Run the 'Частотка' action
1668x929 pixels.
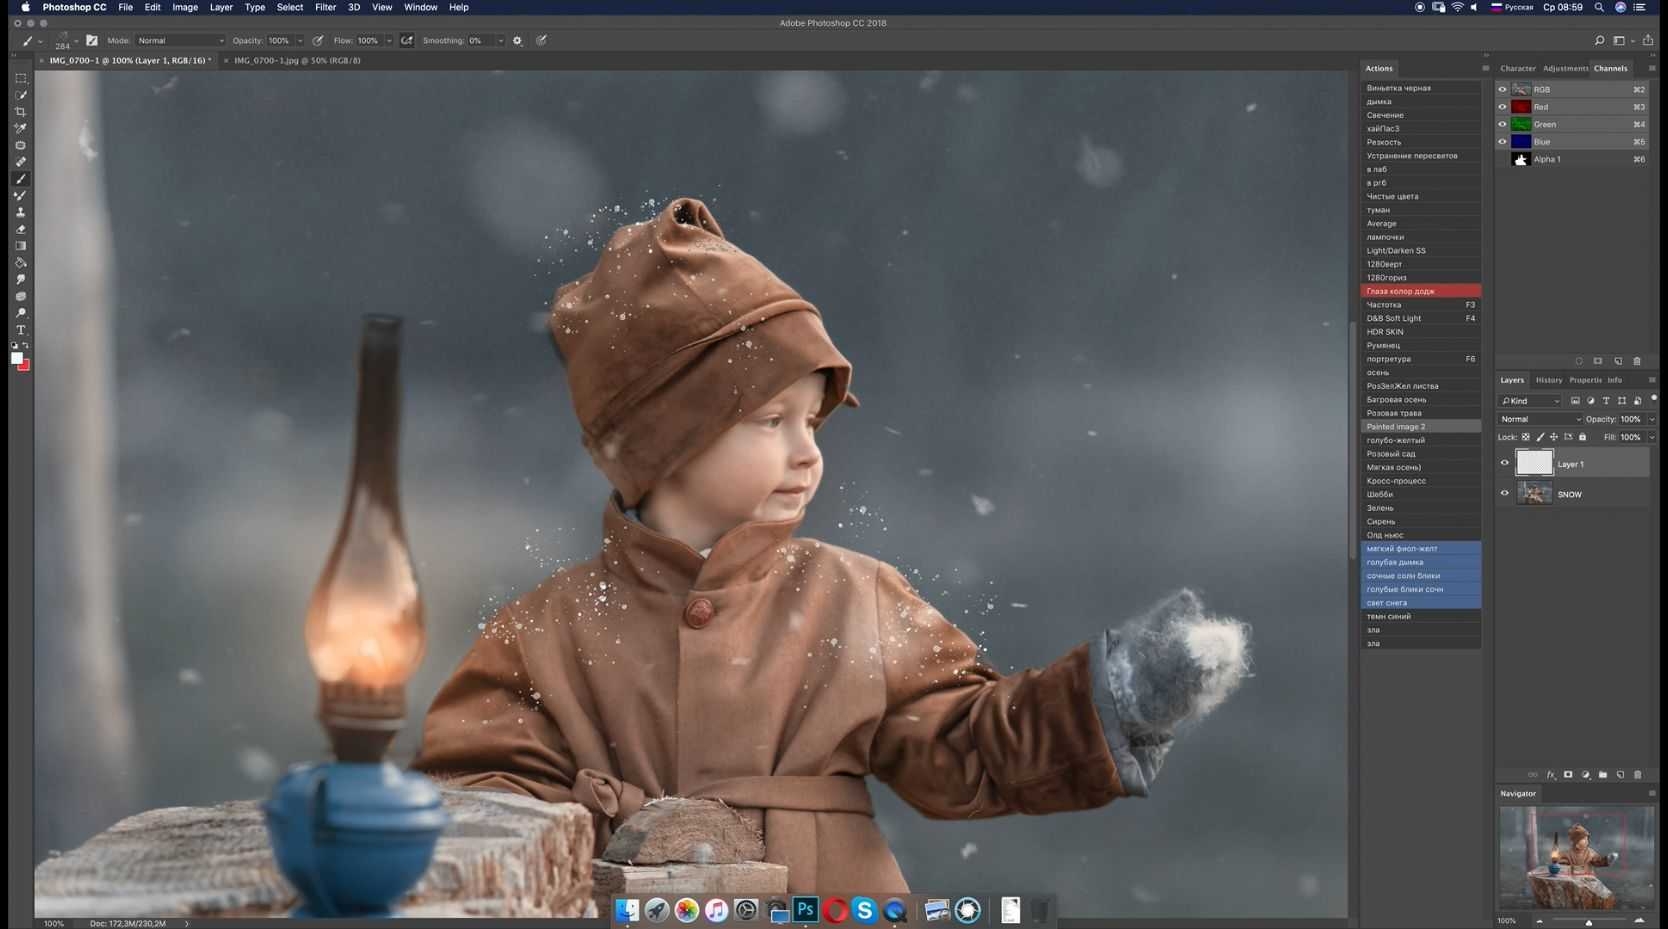pos(1420,305)
